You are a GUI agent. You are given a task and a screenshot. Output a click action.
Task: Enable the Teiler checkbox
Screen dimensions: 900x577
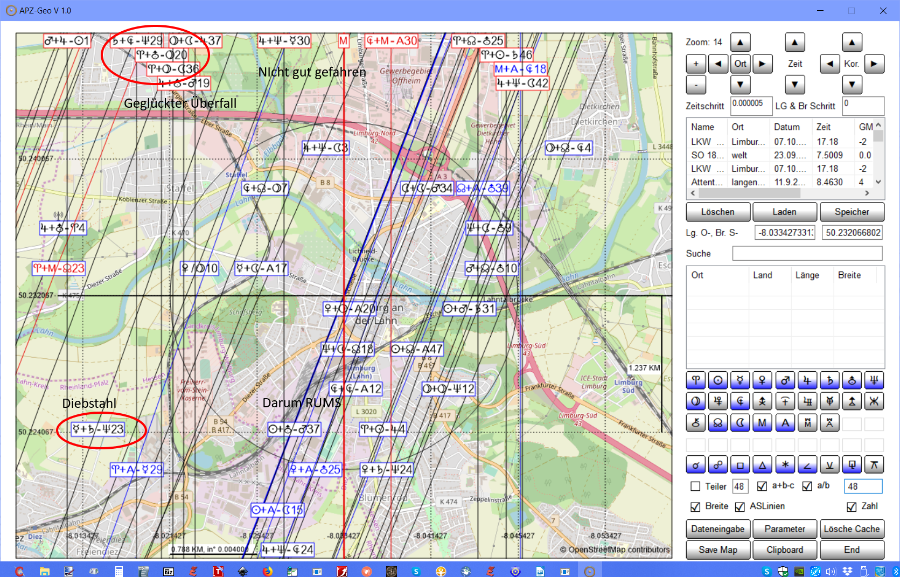pos(695,486)
